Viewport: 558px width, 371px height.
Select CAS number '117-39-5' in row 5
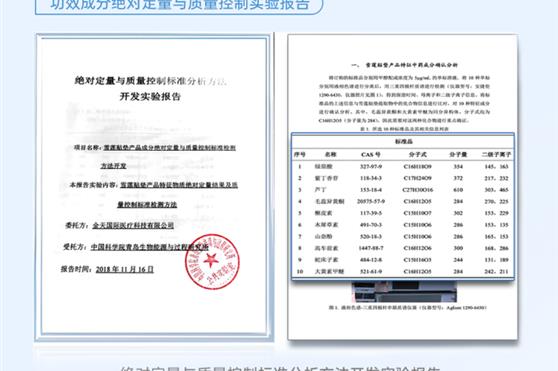tap(371, 213)
